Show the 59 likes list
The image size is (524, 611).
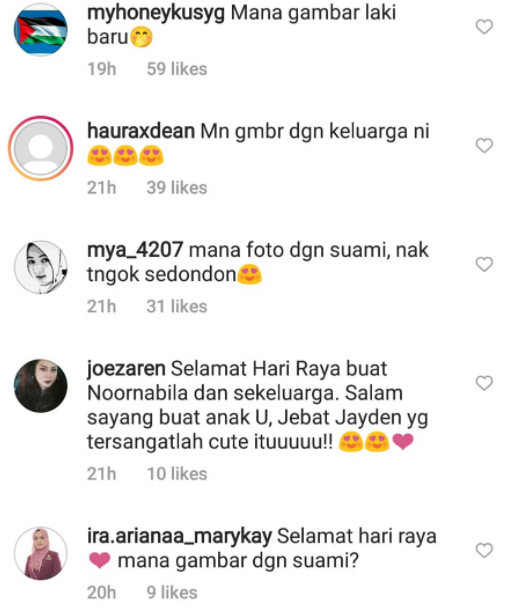coord(177,69)
